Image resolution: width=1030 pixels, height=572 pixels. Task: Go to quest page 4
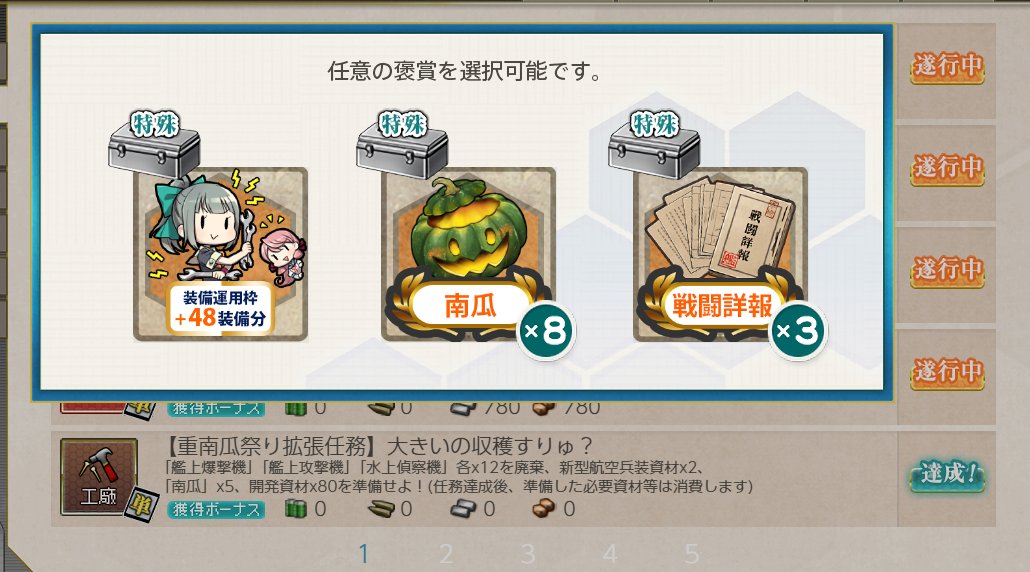tap(610, 554)
